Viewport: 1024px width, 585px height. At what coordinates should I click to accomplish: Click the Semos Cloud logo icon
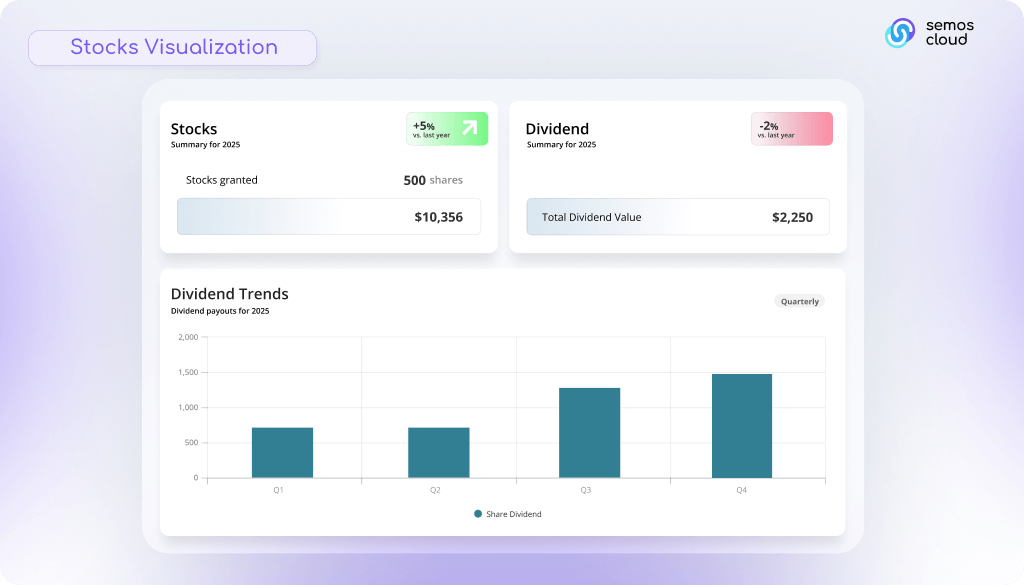click(900, 33)
